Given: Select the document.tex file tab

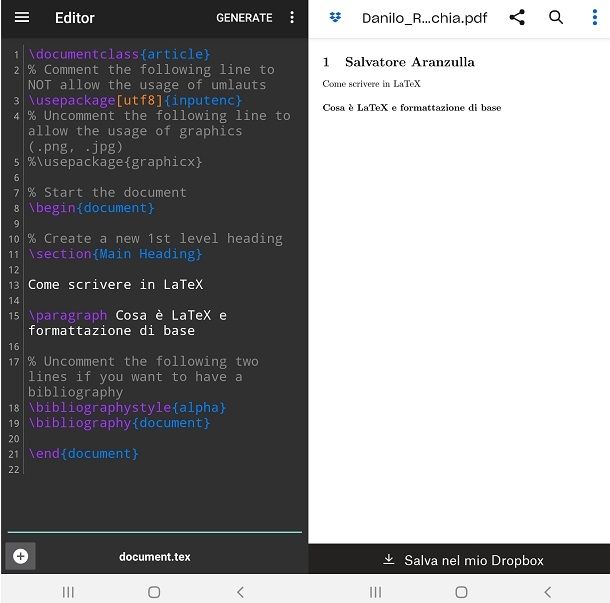Looking at the screenshot, I should (x=155, y=557).
